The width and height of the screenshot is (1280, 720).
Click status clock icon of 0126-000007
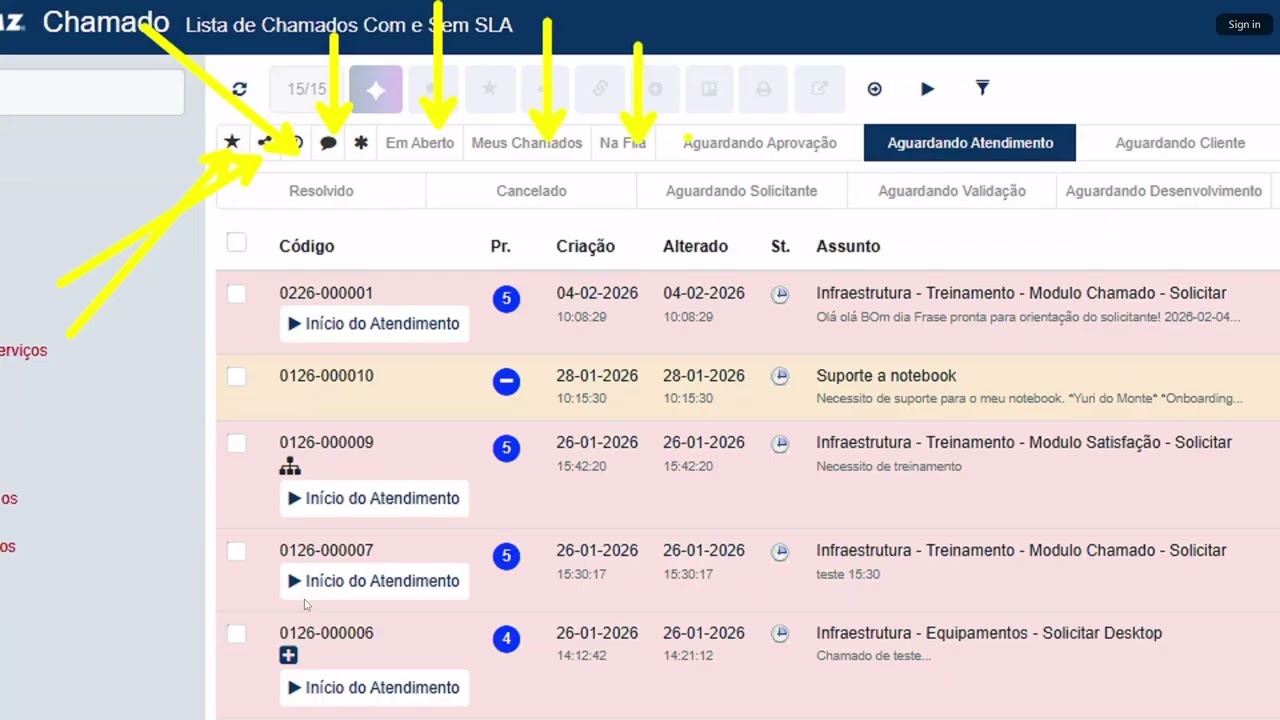pos(780,551)
